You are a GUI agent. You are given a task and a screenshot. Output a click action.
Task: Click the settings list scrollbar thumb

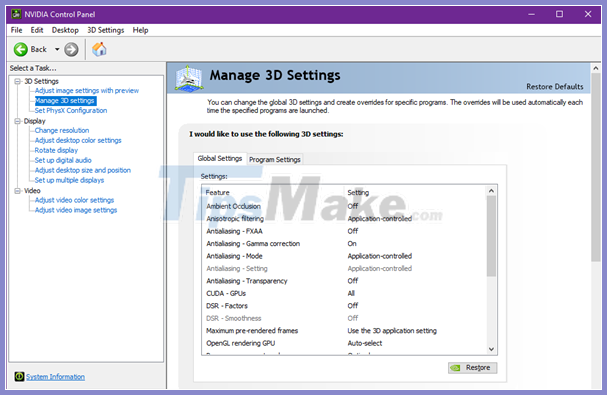click(x=491, y=236)
